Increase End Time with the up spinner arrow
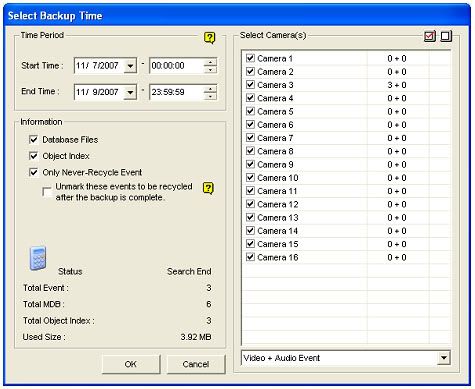Screen dimensions: 475x389 point(210,88)
